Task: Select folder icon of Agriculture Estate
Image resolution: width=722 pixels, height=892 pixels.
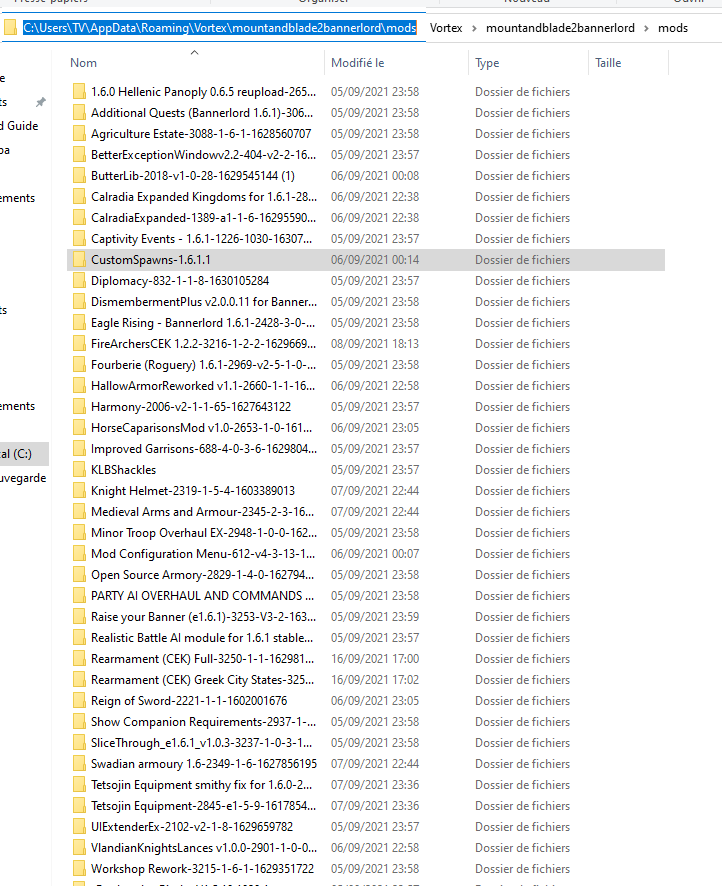Action: coord(79,134)
